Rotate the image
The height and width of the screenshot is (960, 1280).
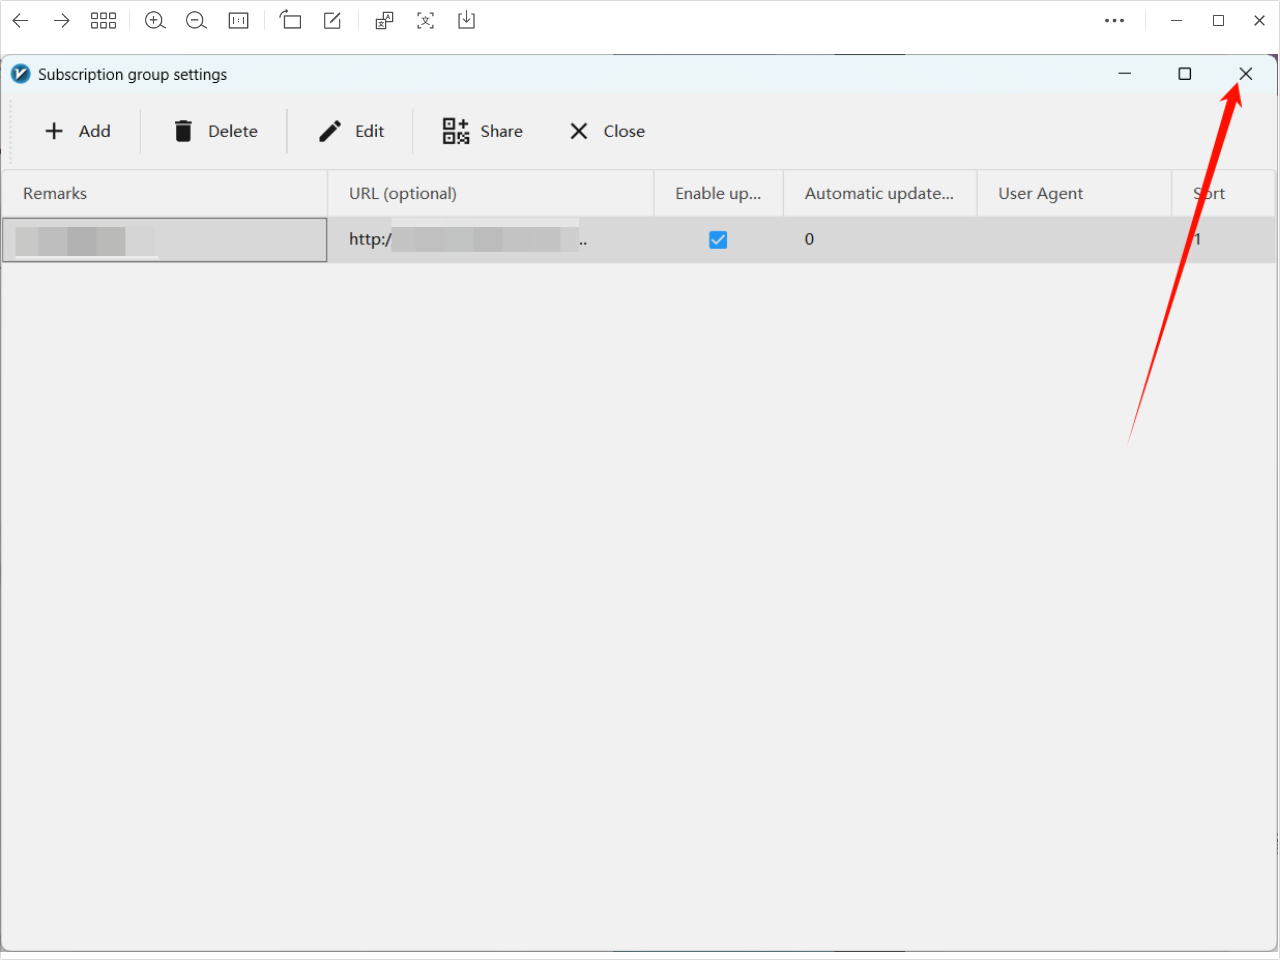[x=290, y=21]
